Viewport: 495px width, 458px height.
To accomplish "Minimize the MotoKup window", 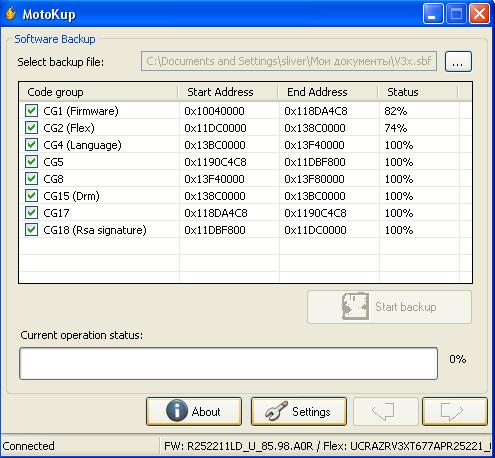I will tap(433, 14).
